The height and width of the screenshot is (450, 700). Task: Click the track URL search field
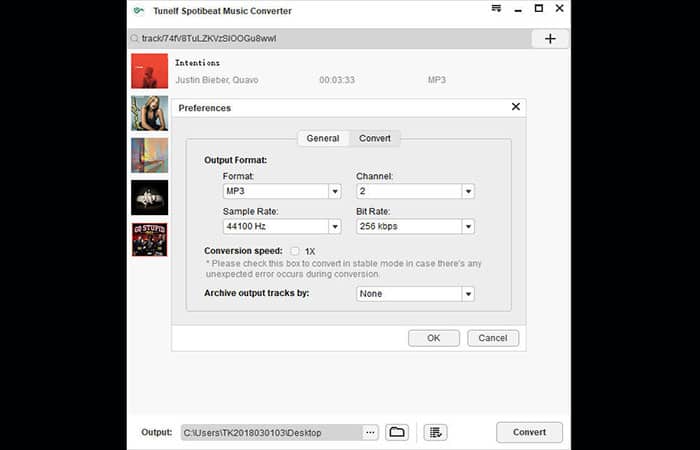point(329,39)
